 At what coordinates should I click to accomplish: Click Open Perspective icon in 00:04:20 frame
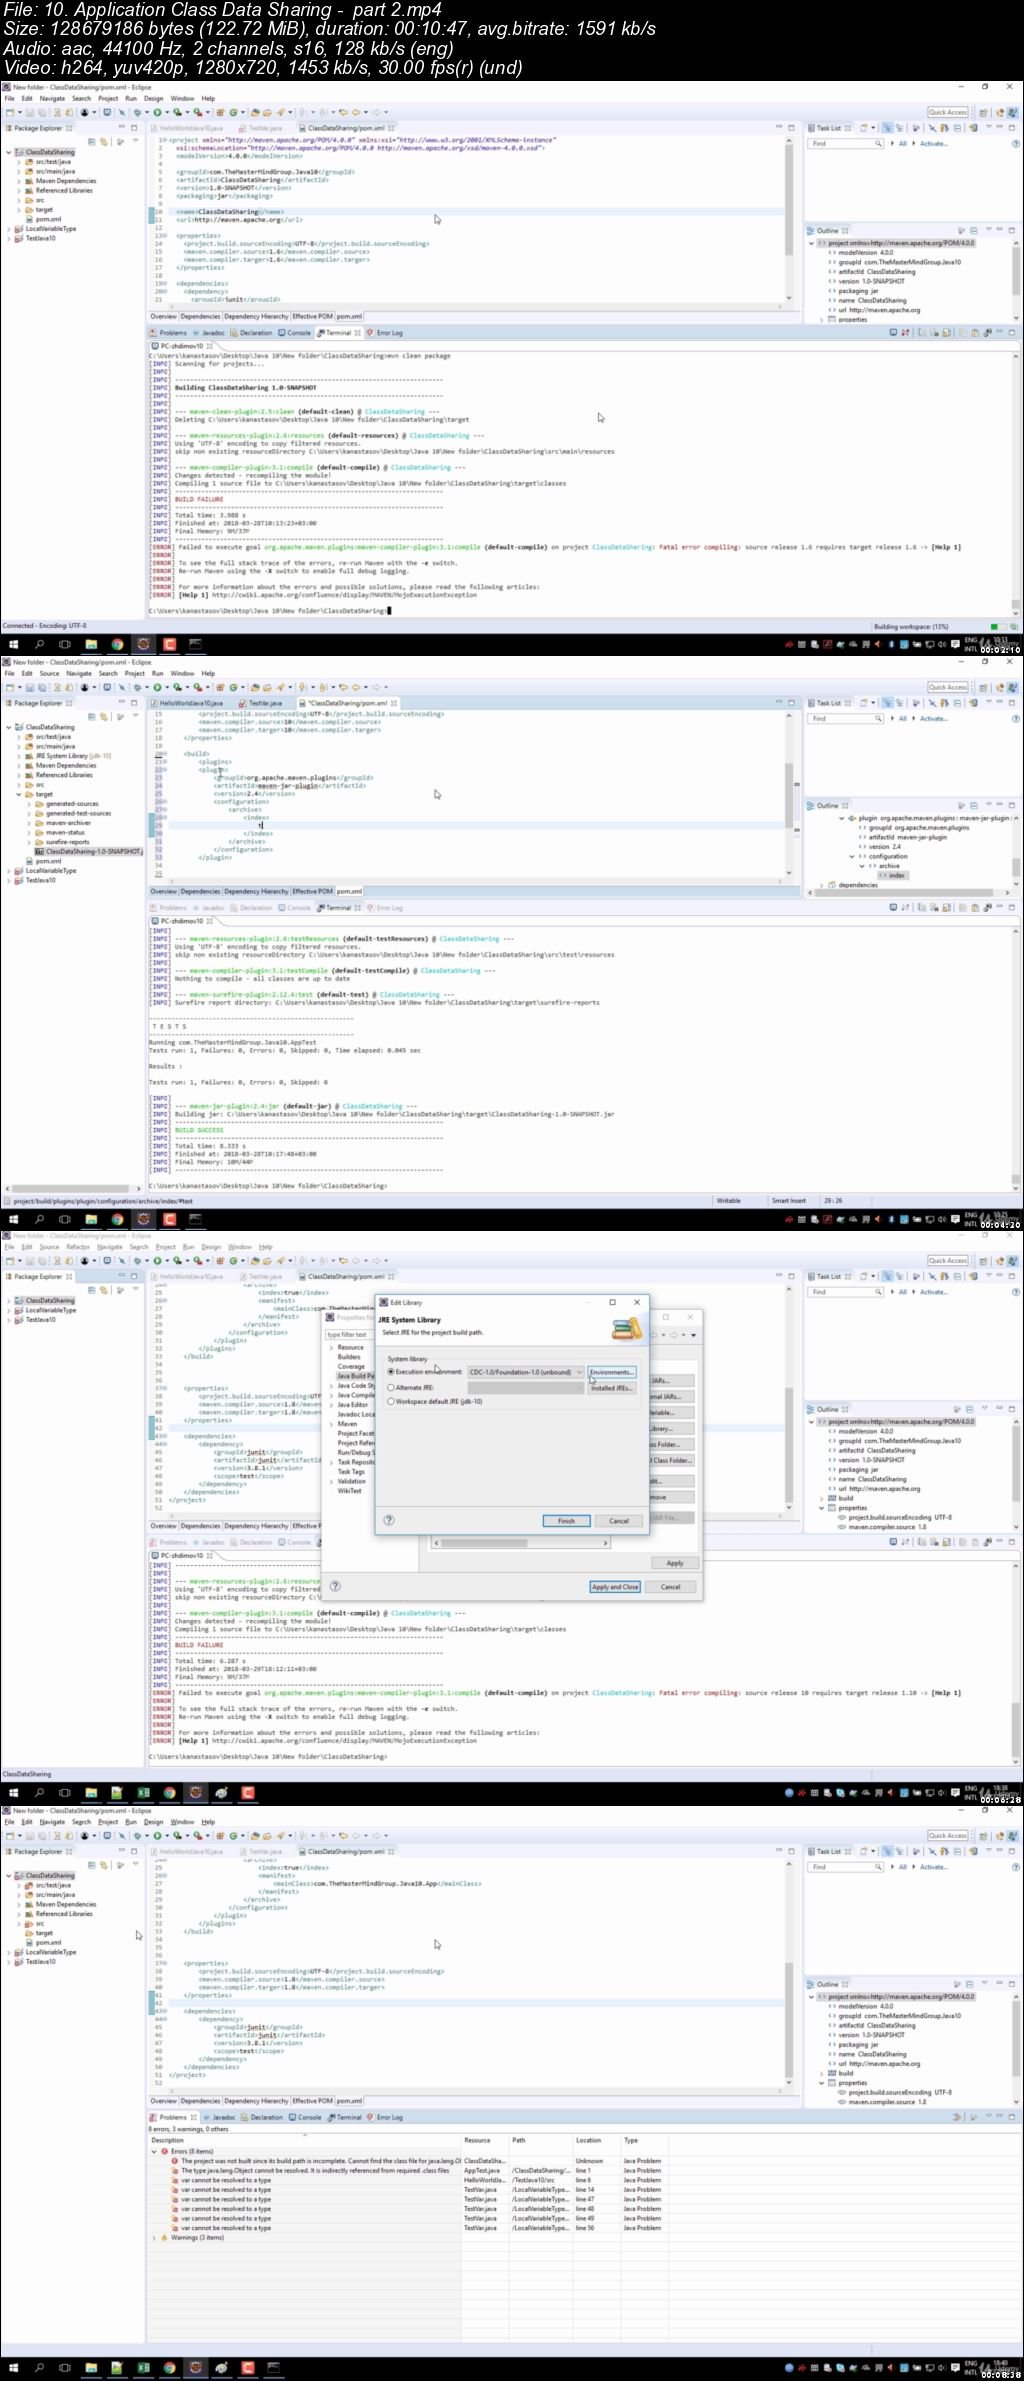point(983,687)
